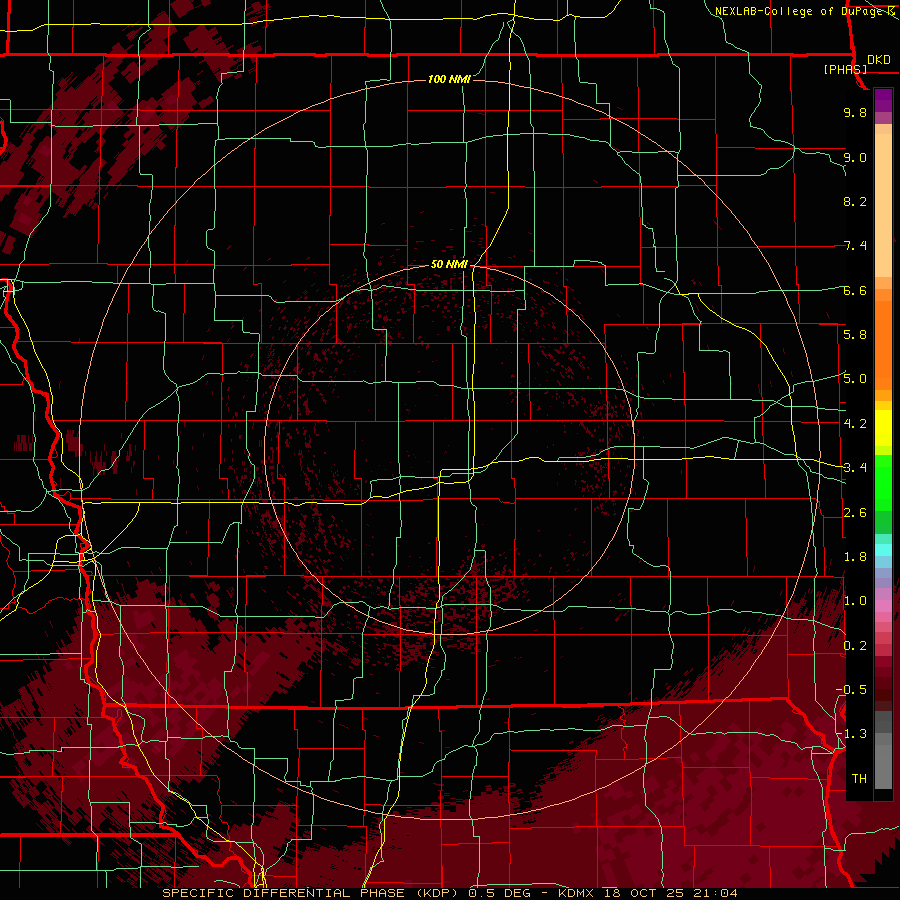Image resolution: width=900 pixels, height=900 pixels.
Task: Click the 5.8 value on the color scale
Action: coord(855,334)
